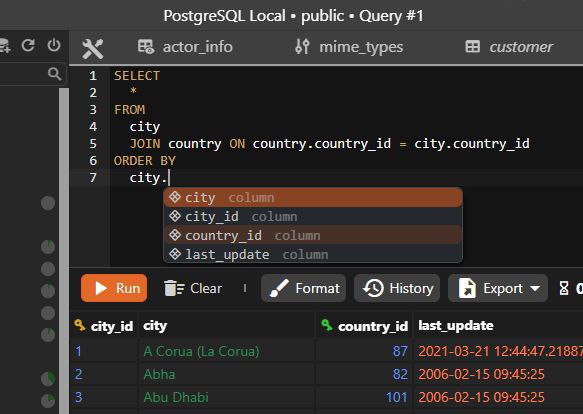Switch to the mime_types tab
The width and height of the screenshot is (583, 414).
(x=349, y=47)
